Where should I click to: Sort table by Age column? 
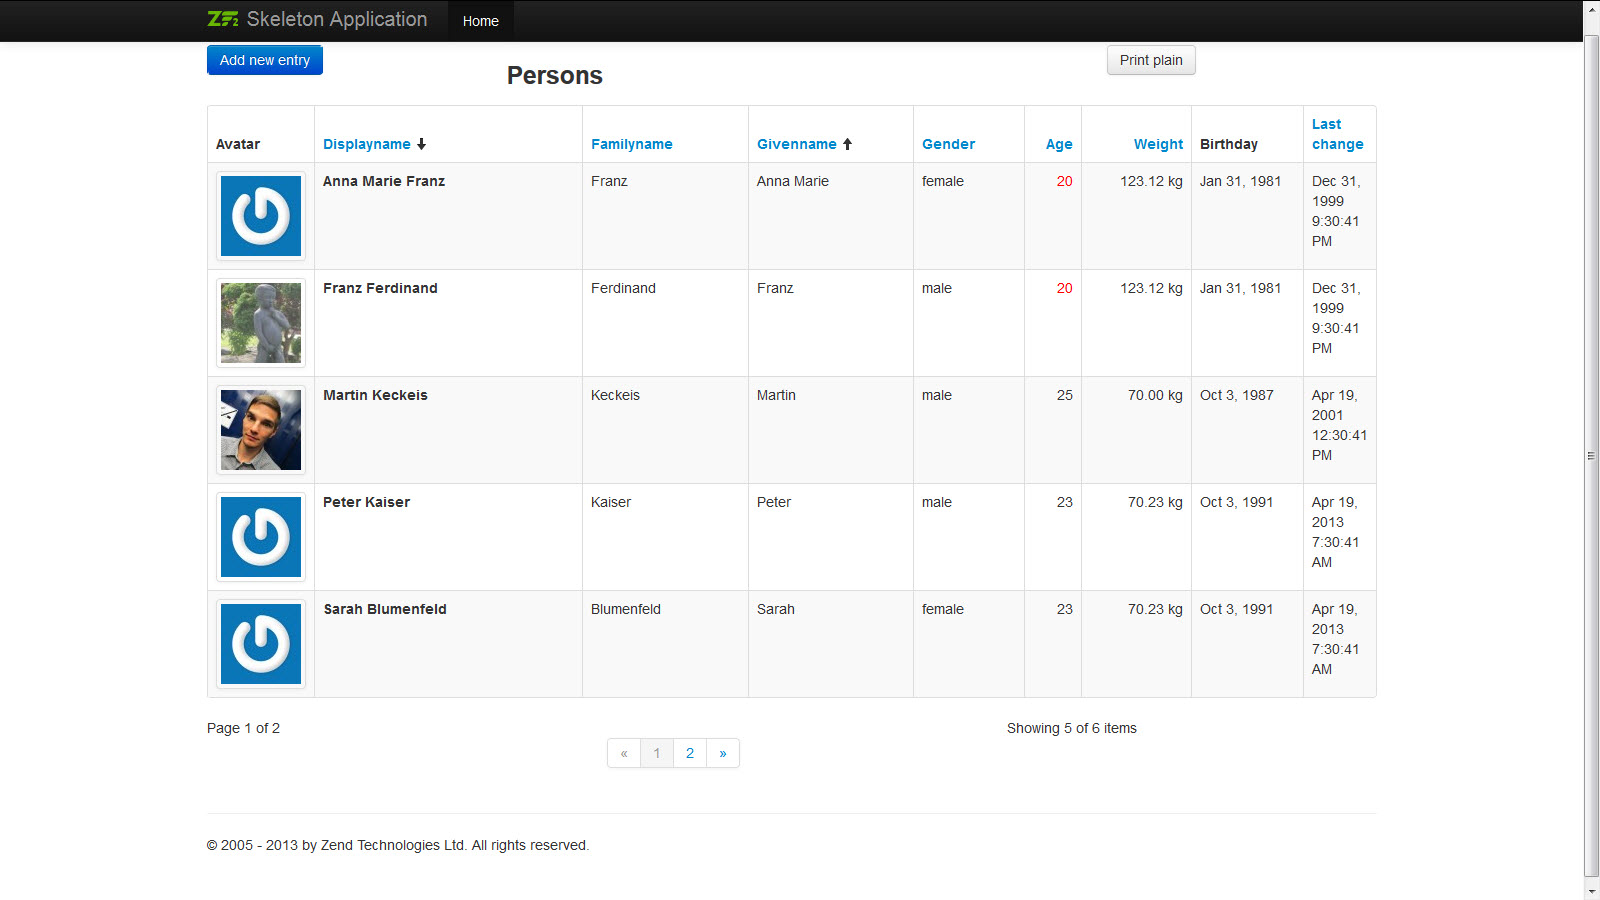click(1059, 144)
